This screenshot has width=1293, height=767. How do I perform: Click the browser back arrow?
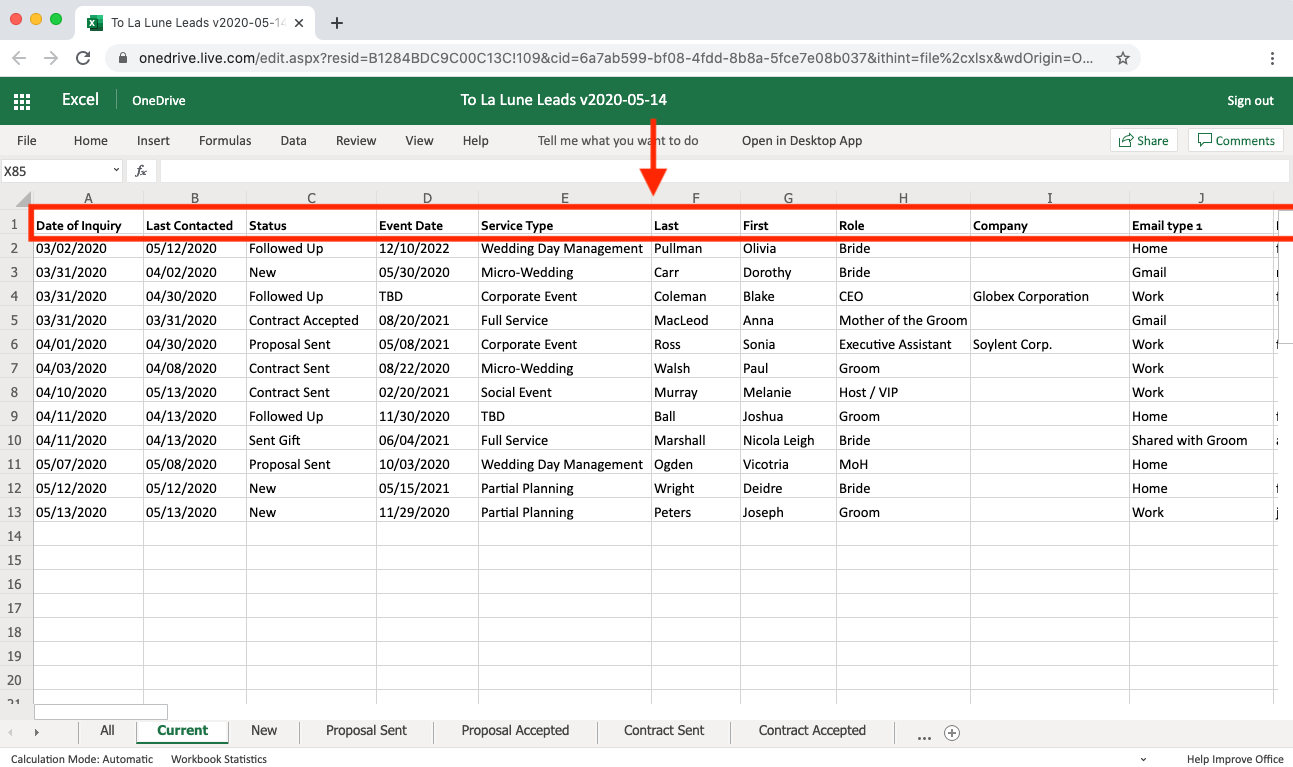19,58
